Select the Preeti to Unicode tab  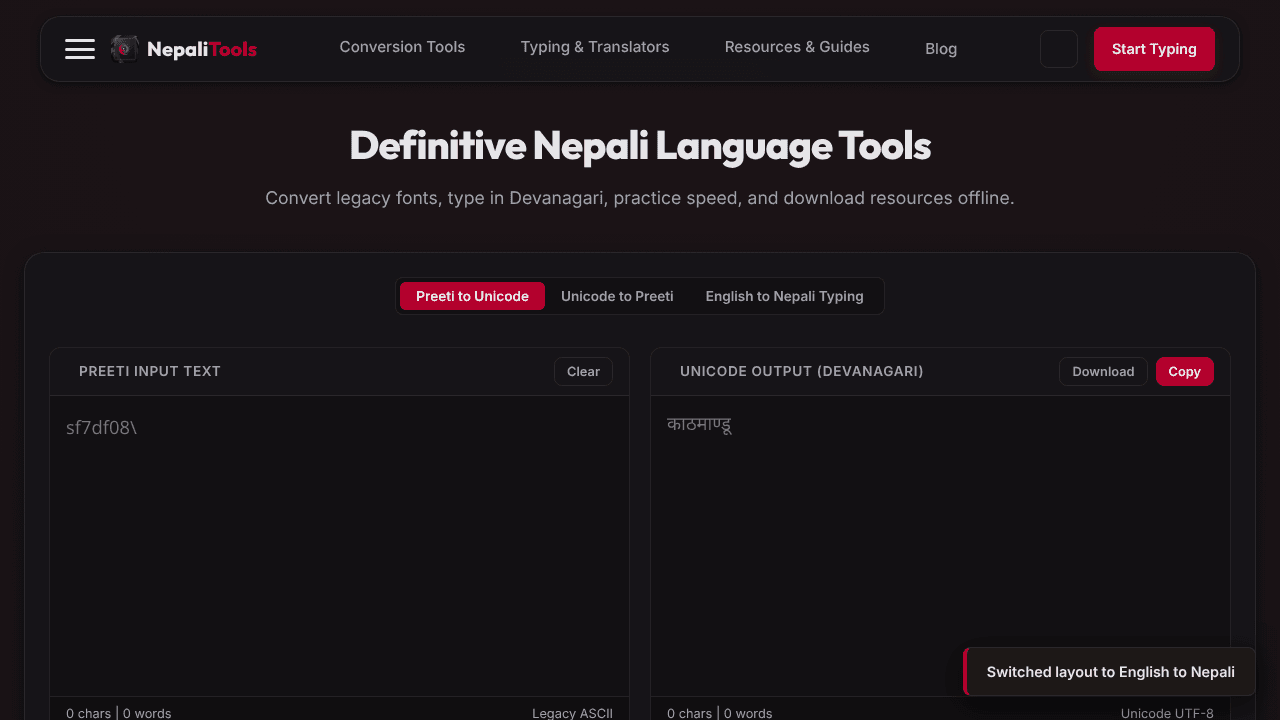[472, 296]
